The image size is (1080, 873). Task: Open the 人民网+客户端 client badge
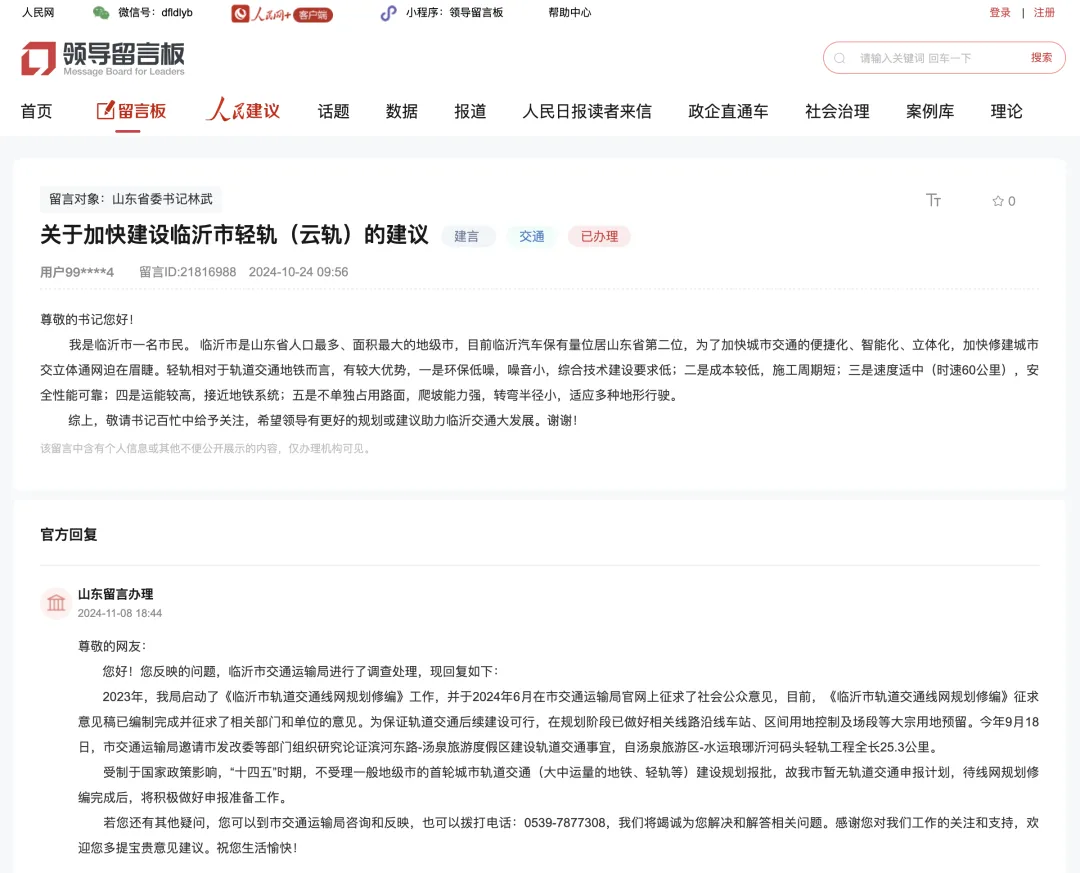(x=281, y=14)
